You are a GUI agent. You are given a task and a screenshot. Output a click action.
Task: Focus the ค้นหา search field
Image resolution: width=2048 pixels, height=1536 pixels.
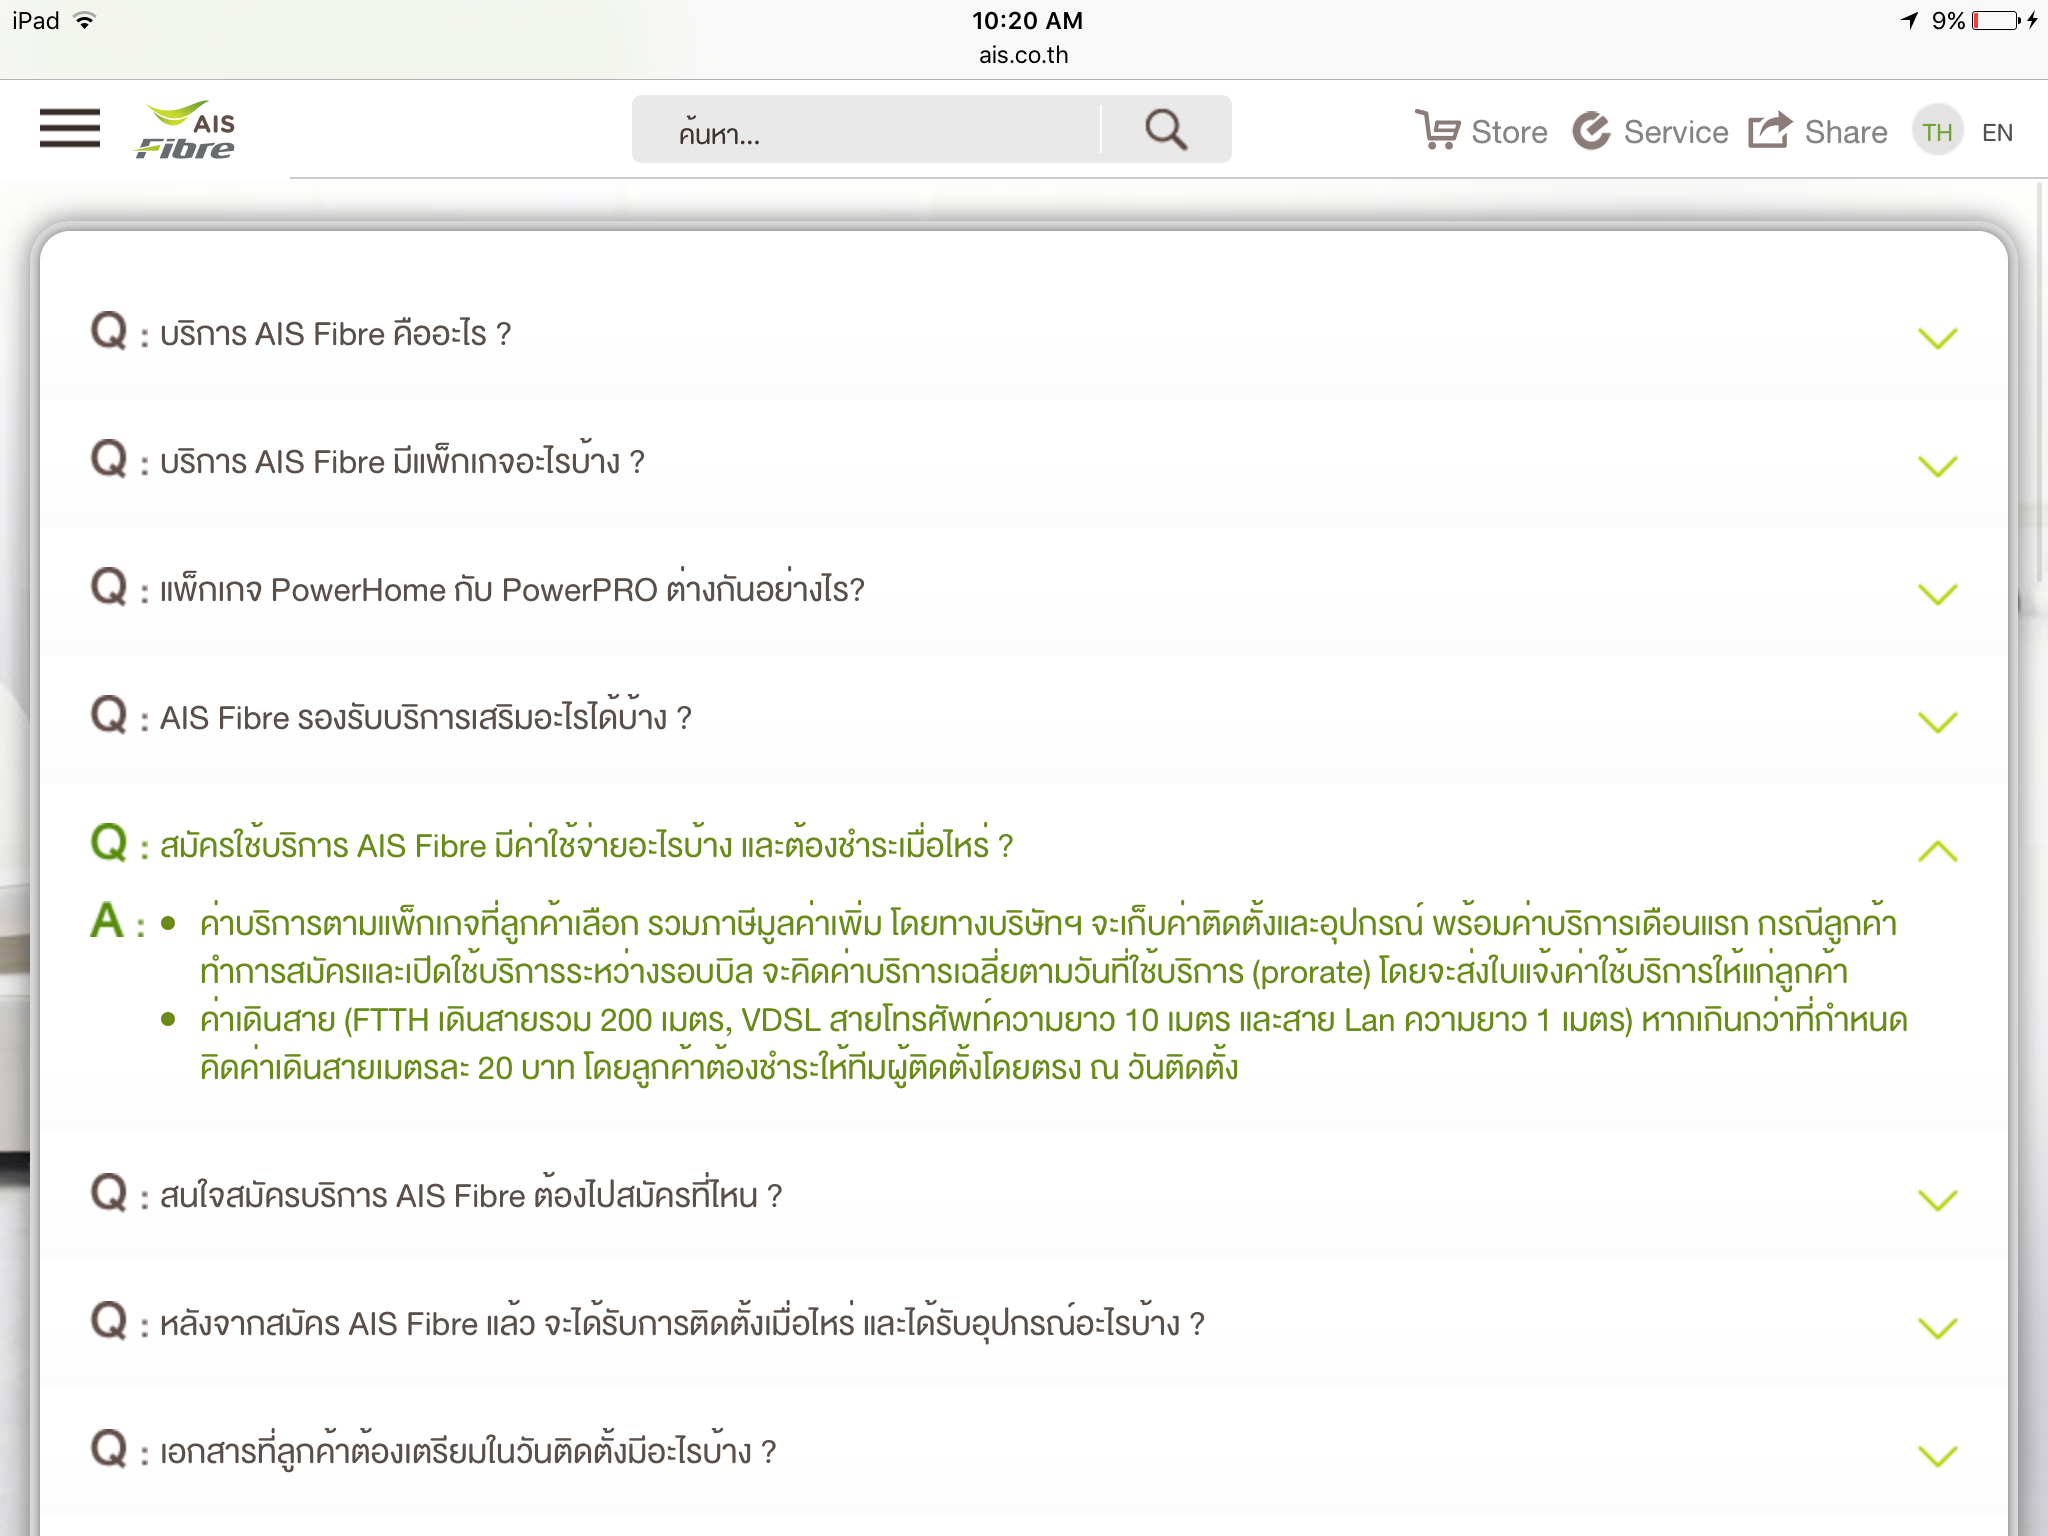866,130
